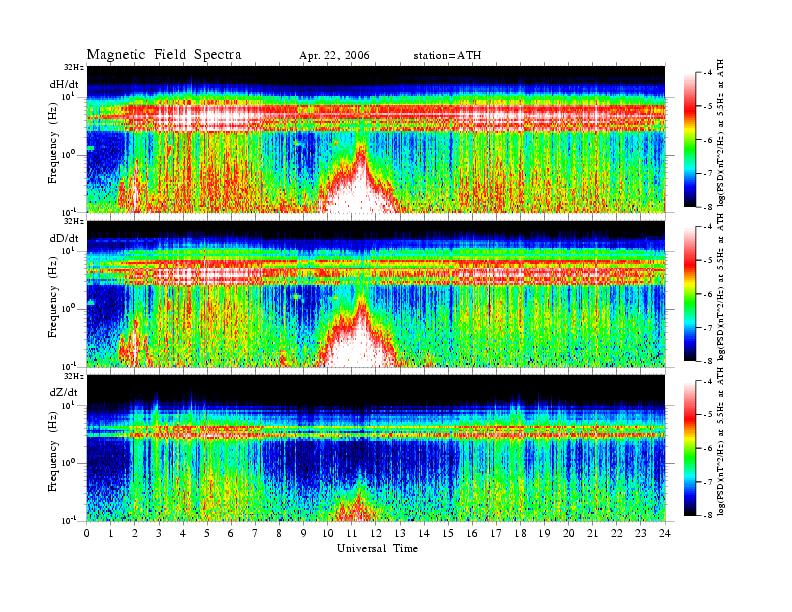The height and width of the screenshot is (612, 792).
Task: Click the dZ/dt panel label
Action: tap(64, 392)
